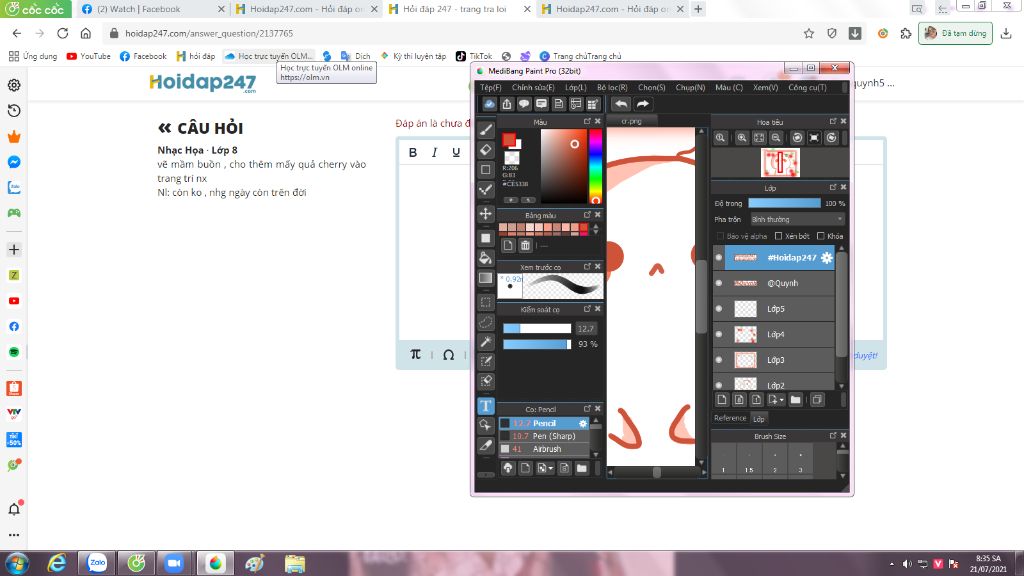1024x576 pixels.
Task: Click fit-to-window icon in Navigator panel
Action: point(759,138)
